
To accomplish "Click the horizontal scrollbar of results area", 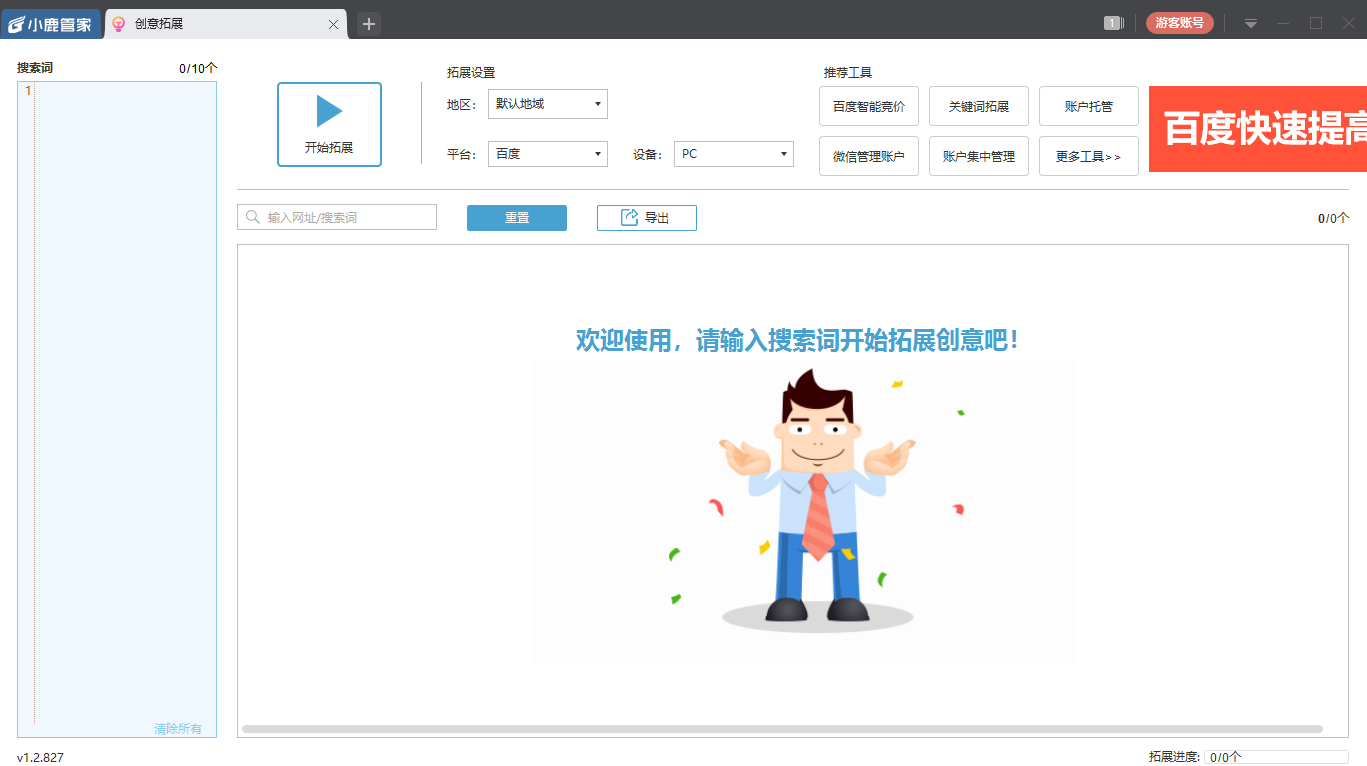I will [782, 729].
